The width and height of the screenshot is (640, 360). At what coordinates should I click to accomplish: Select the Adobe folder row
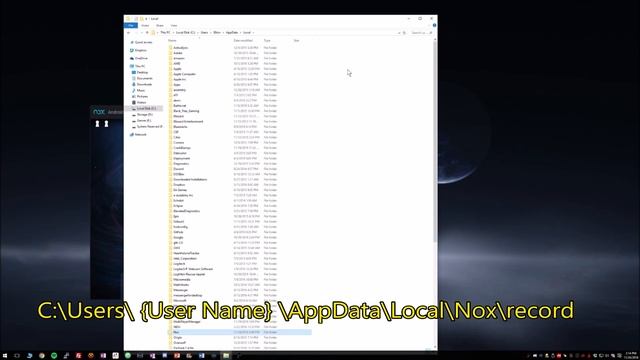pyautogui.click(x=240, y=53)
